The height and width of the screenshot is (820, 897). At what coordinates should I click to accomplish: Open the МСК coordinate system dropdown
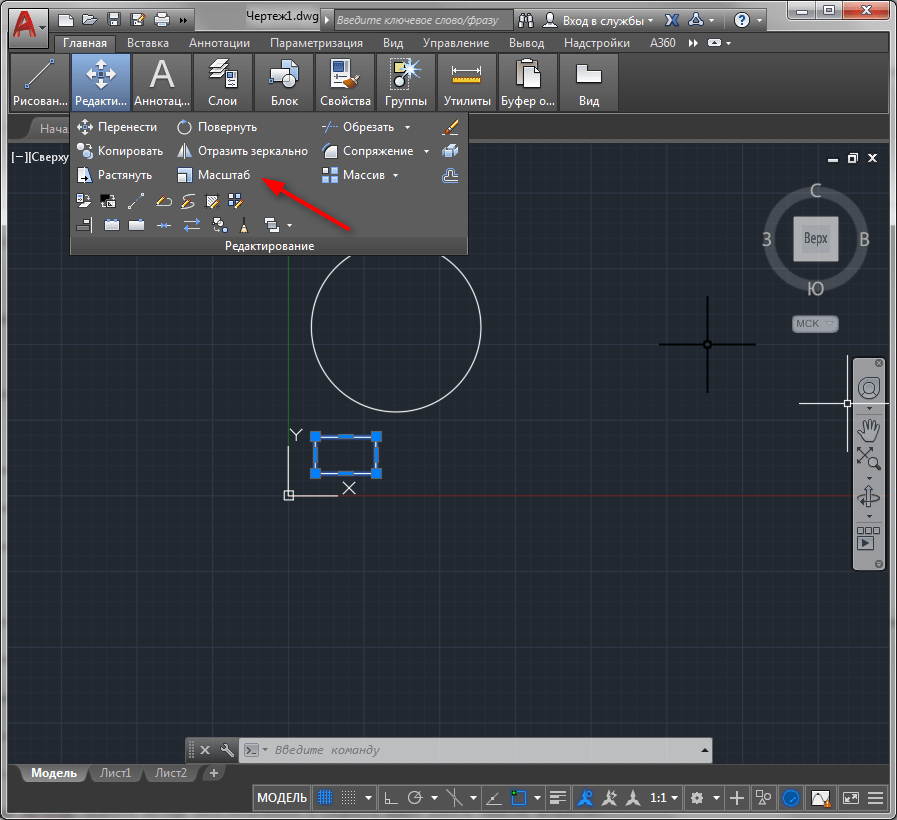[815, 323]
